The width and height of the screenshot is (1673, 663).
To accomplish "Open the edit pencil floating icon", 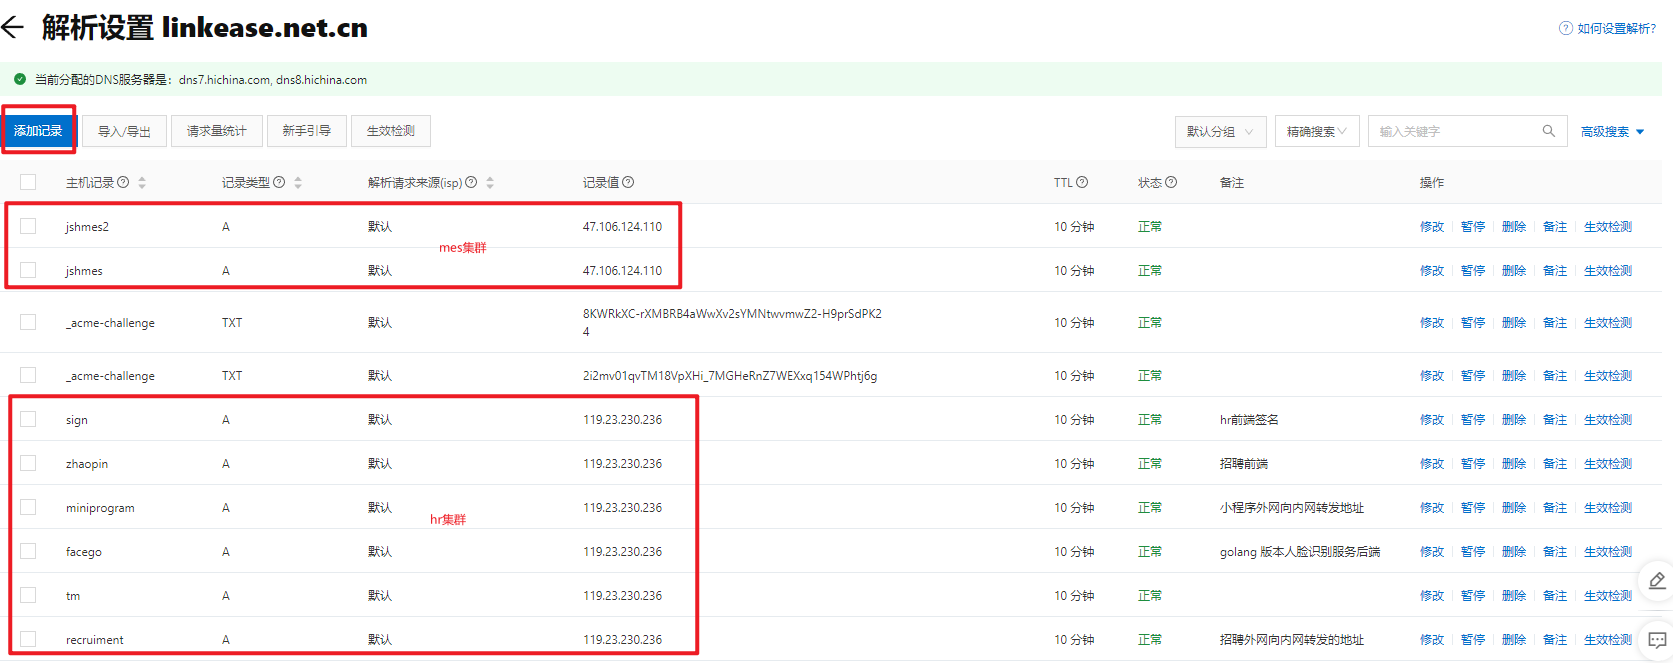I will click(1656, 581).
